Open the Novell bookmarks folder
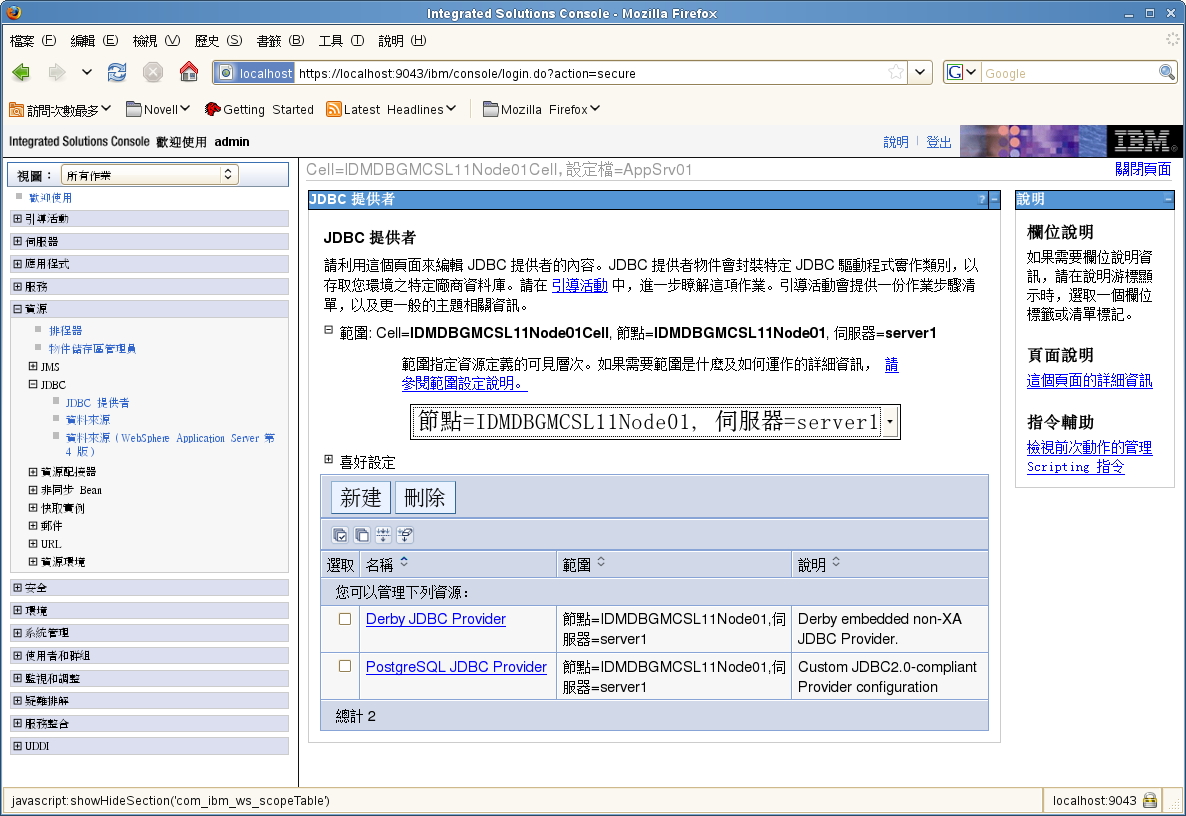This screenshot has height=816, width=1186. coord(157,110)
